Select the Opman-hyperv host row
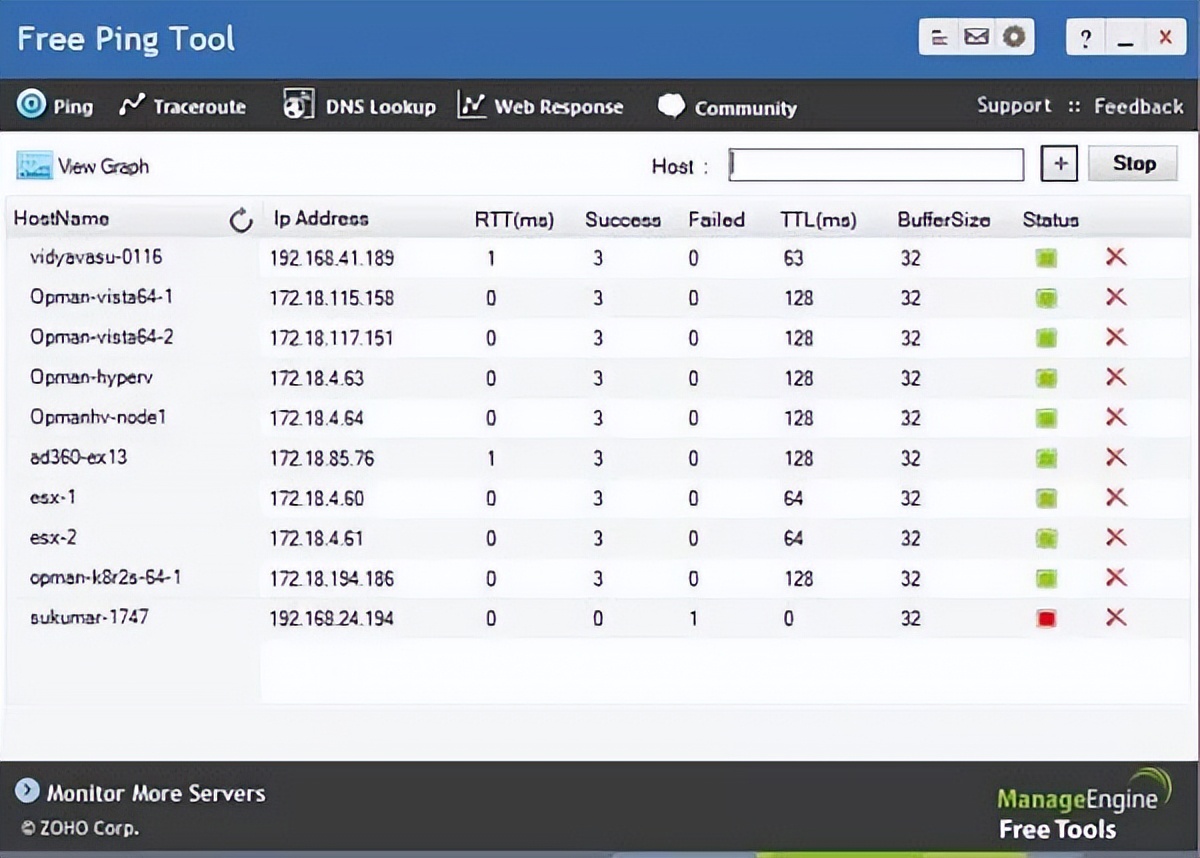The image size is (1200, 858). click(x=91, y=378)
